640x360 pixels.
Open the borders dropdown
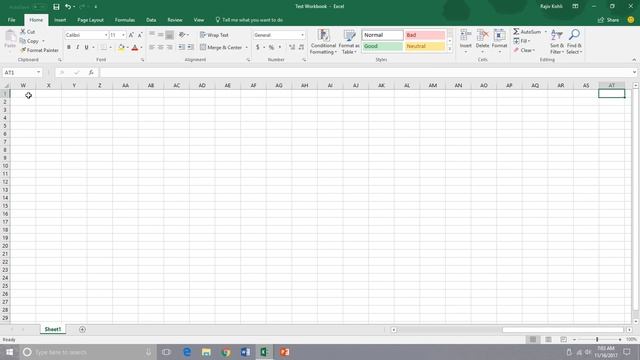point(110,48)
